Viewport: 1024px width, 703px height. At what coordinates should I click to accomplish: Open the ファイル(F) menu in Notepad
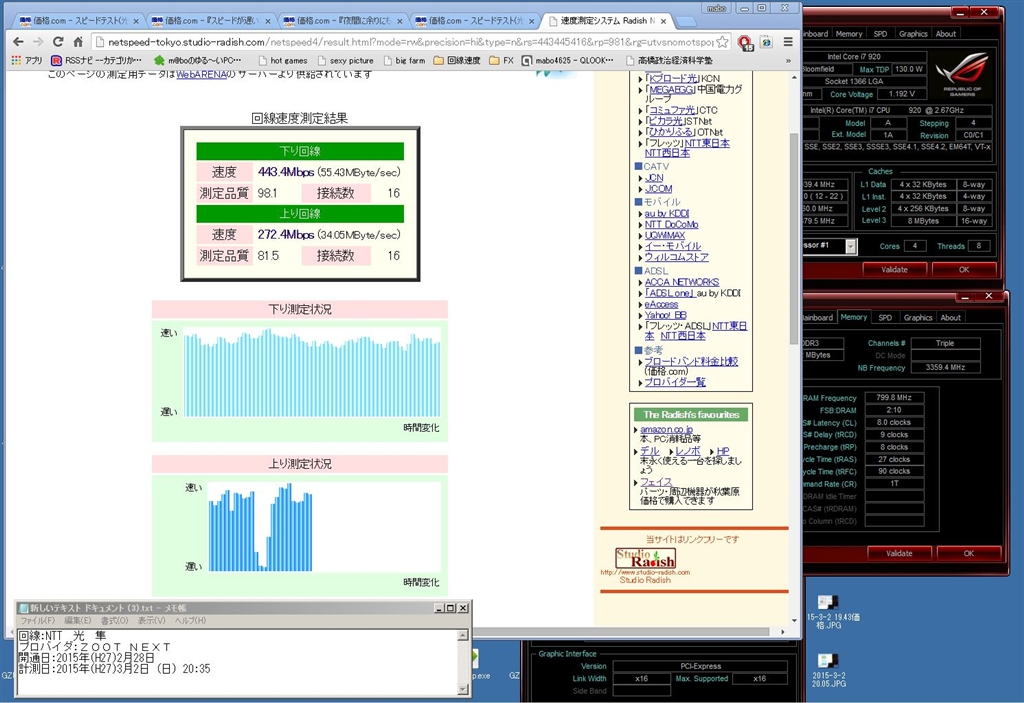37,620
